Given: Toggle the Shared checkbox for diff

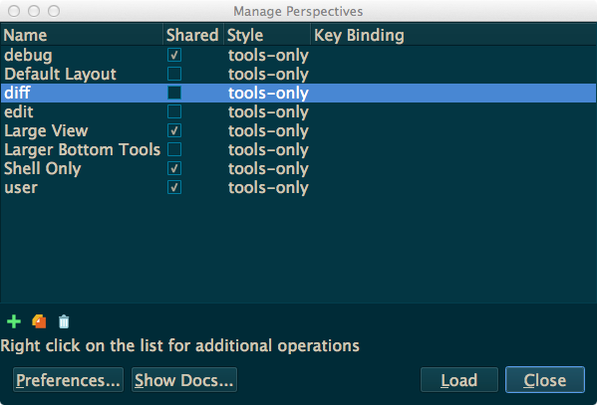Looking at the screenshot, I should pos(174,93).
